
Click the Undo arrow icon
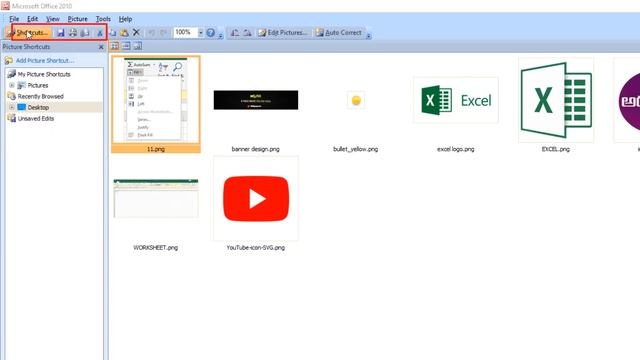tap(151, 33)
